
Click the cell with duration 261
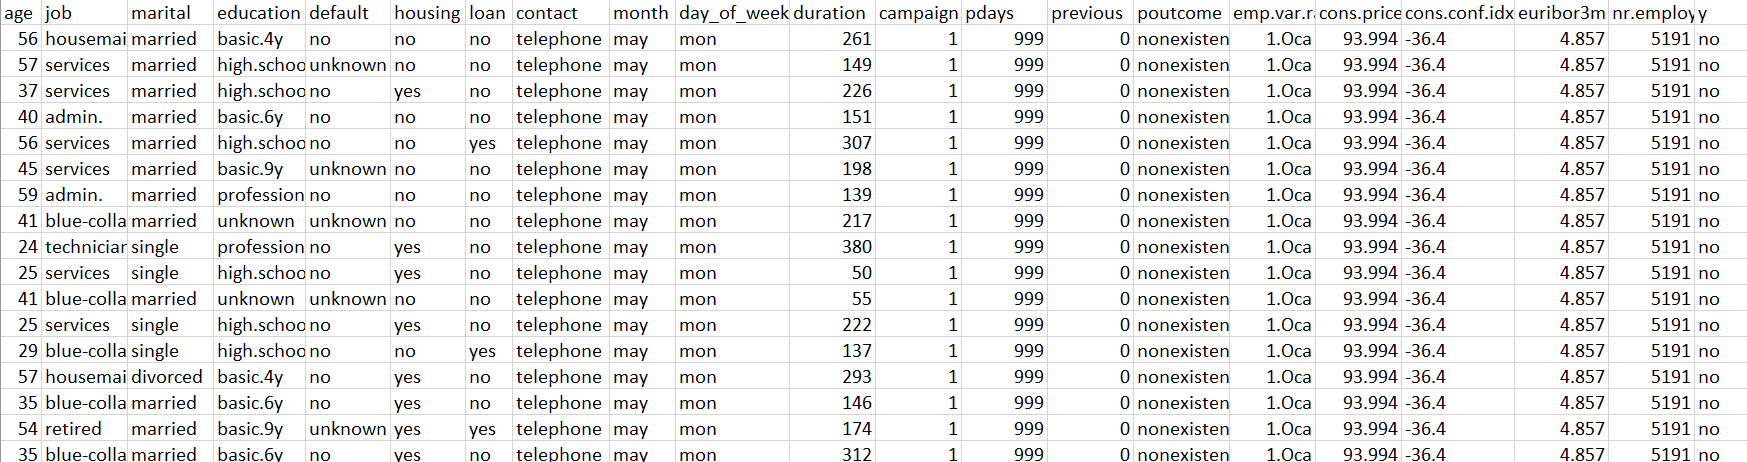(832, 39)
